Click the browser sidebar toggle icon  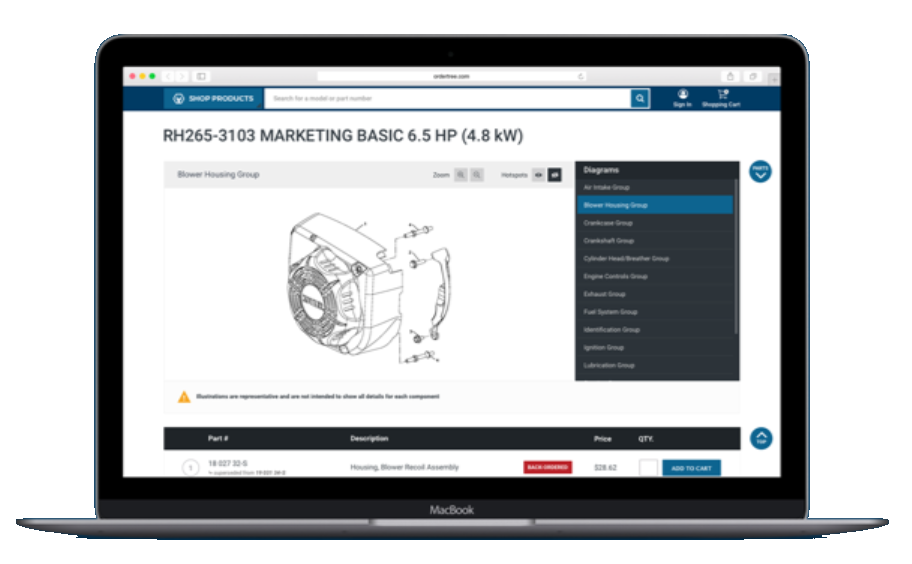point(201,76)
